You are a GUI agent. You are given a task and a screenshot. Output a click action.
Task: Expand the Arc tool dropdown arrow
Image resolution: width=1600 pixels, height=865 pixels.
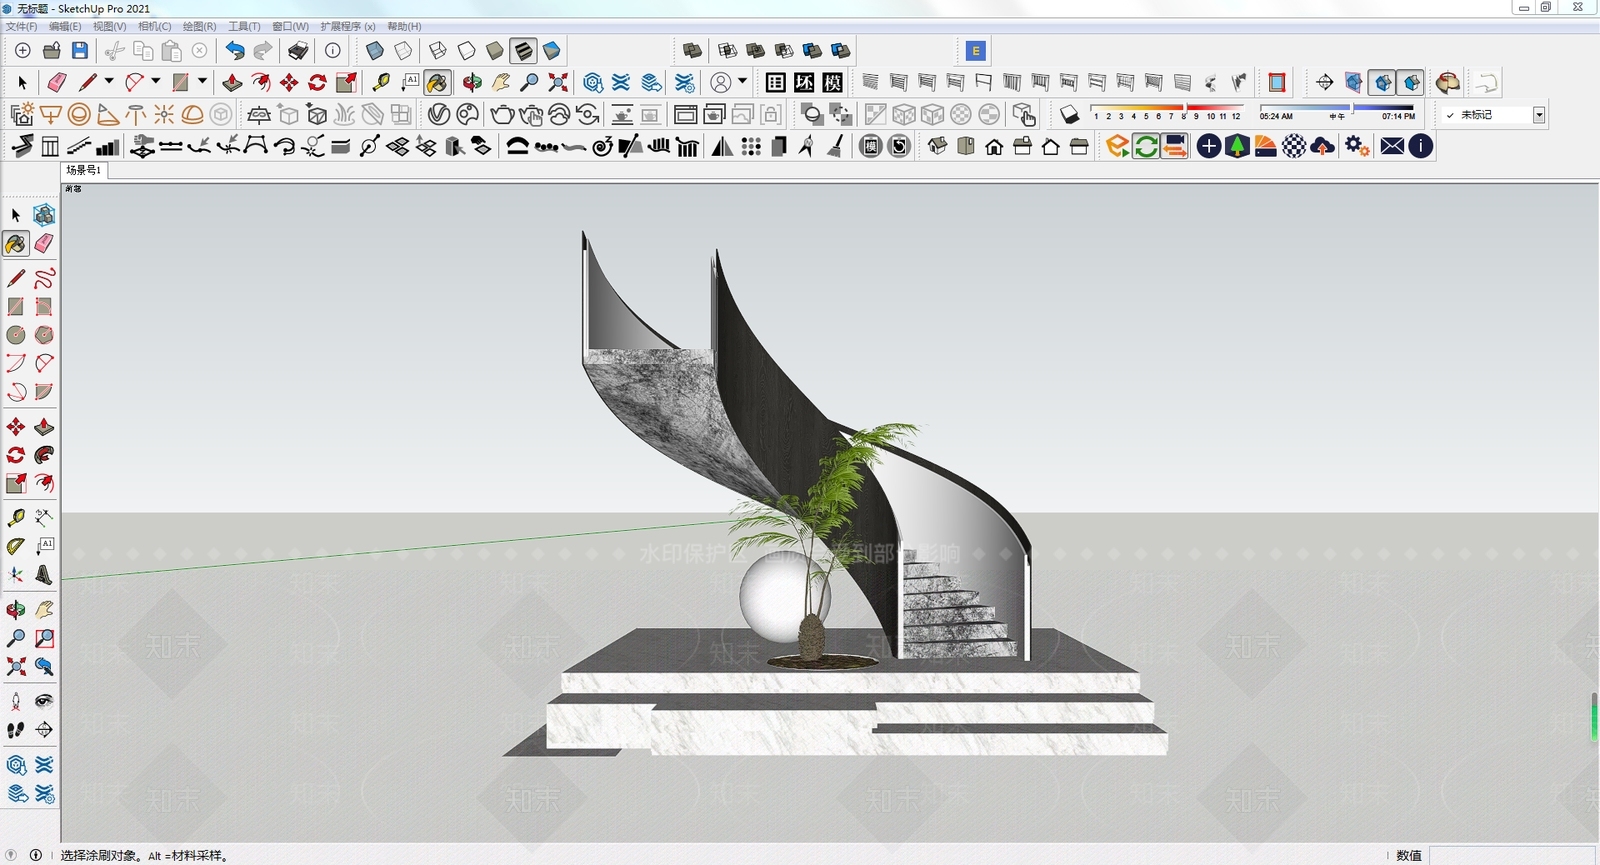(155, 81)
